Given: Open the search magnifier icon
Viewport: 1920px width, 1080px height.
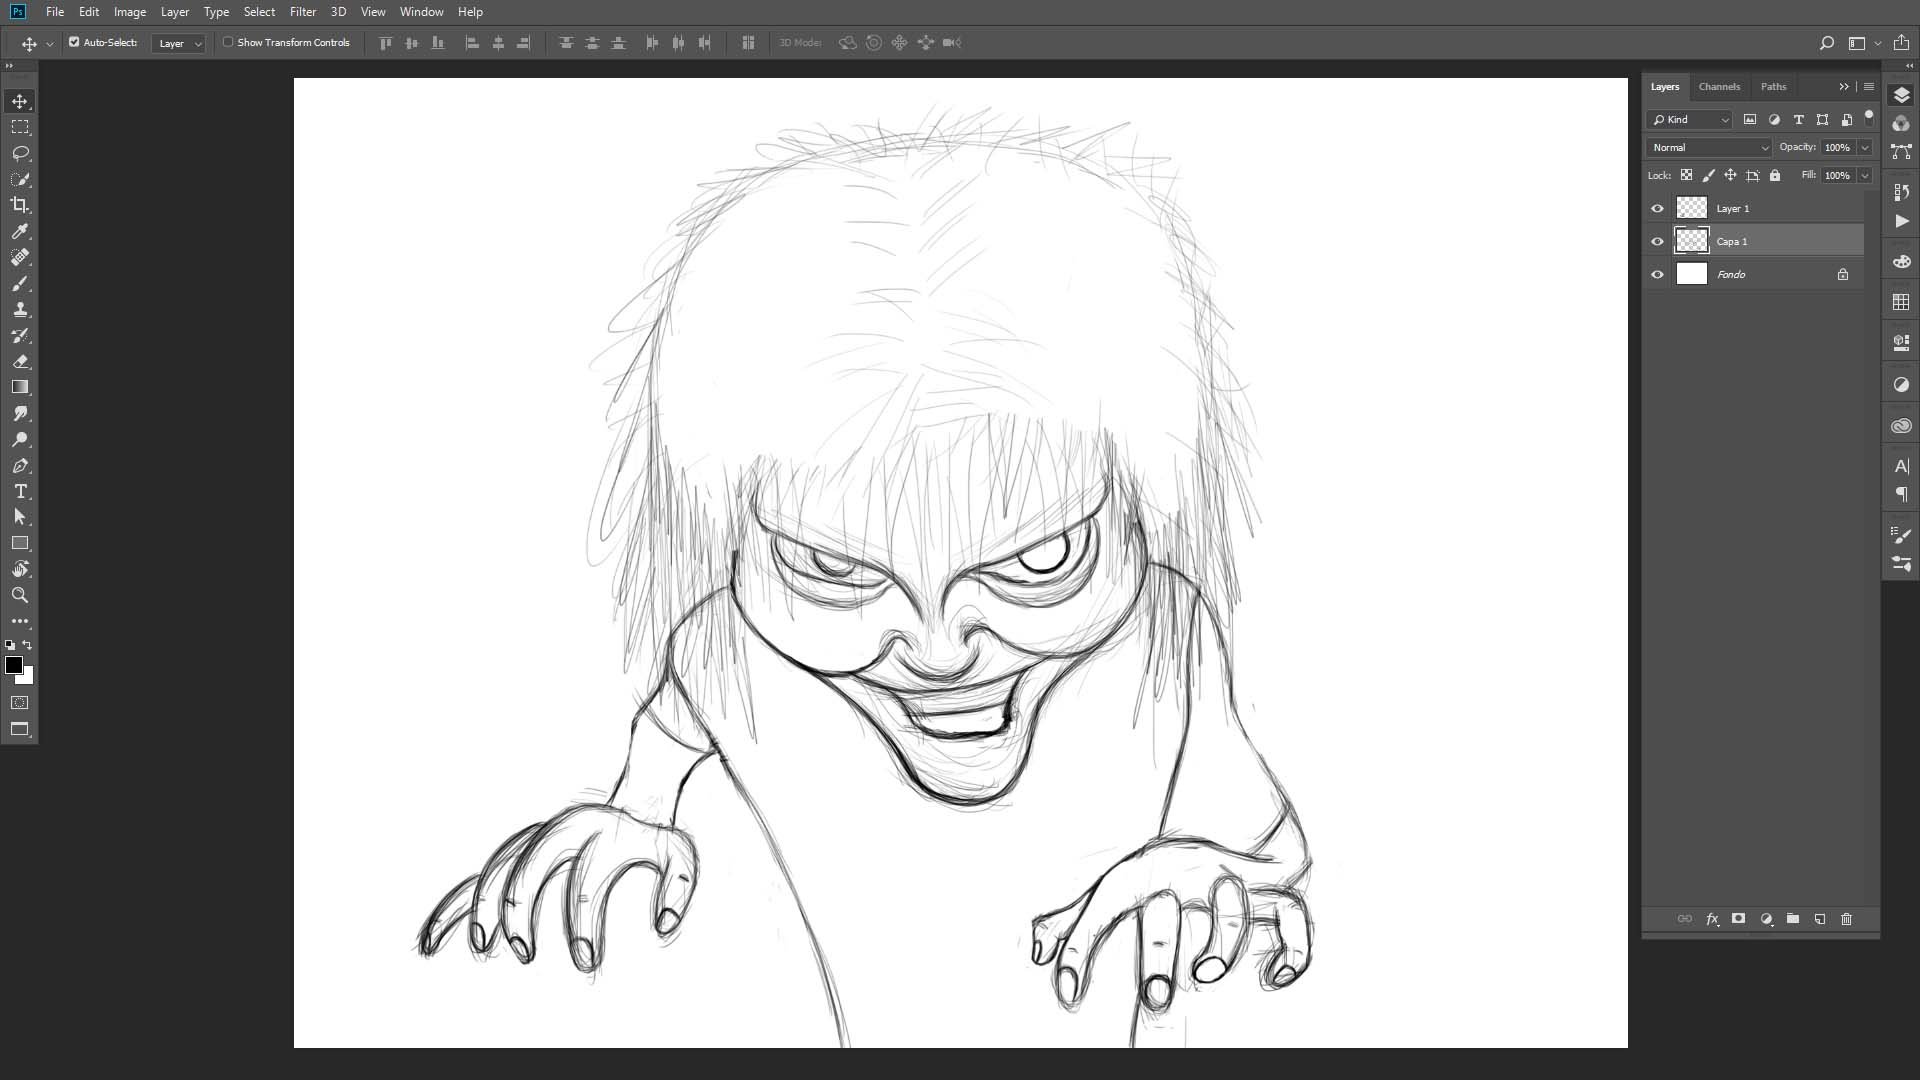Looking at the screenshot, I should click(1826, 43).
